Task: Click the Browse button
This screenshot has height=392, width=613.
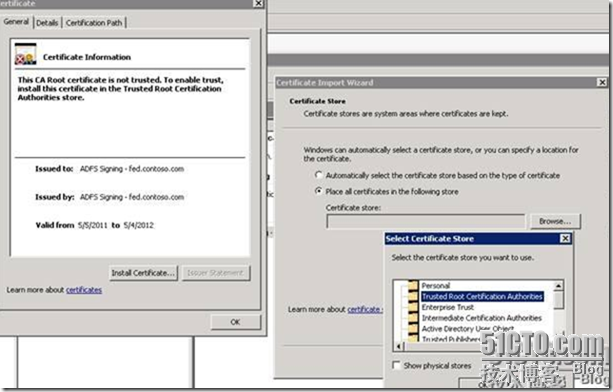Action: [555, 221]
